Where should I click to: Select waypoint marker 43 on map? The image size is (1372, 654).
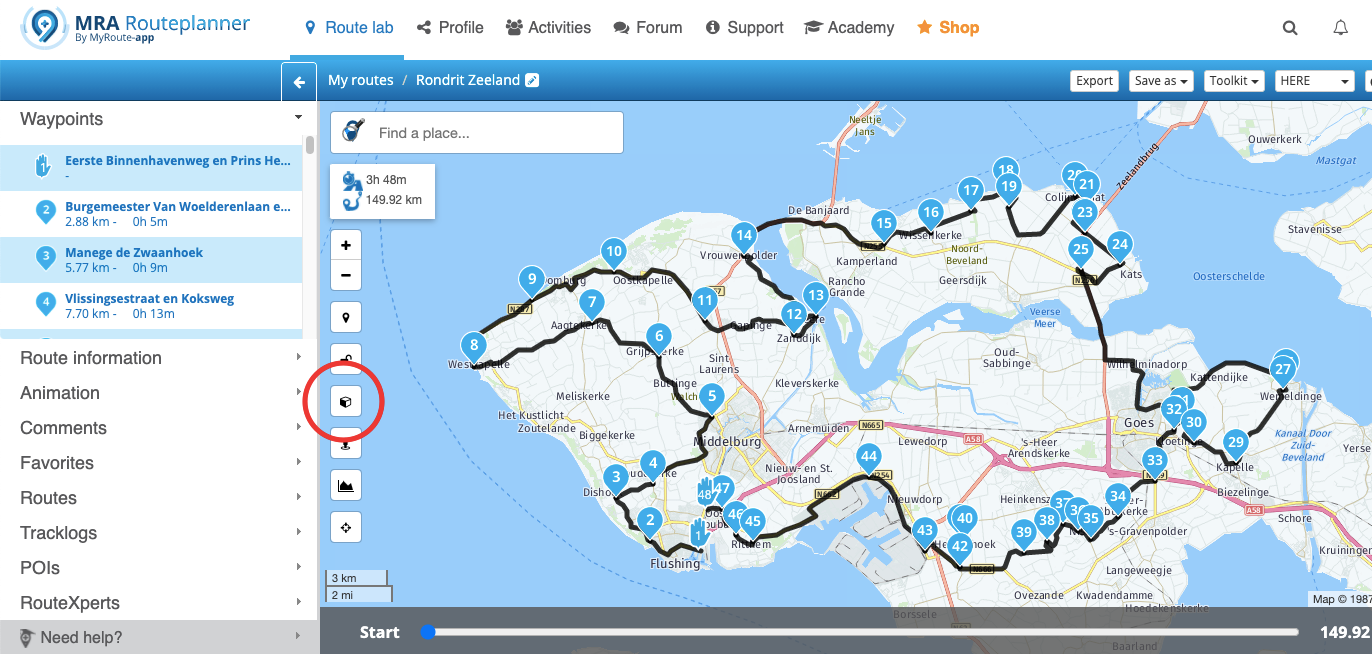[925, 534]
